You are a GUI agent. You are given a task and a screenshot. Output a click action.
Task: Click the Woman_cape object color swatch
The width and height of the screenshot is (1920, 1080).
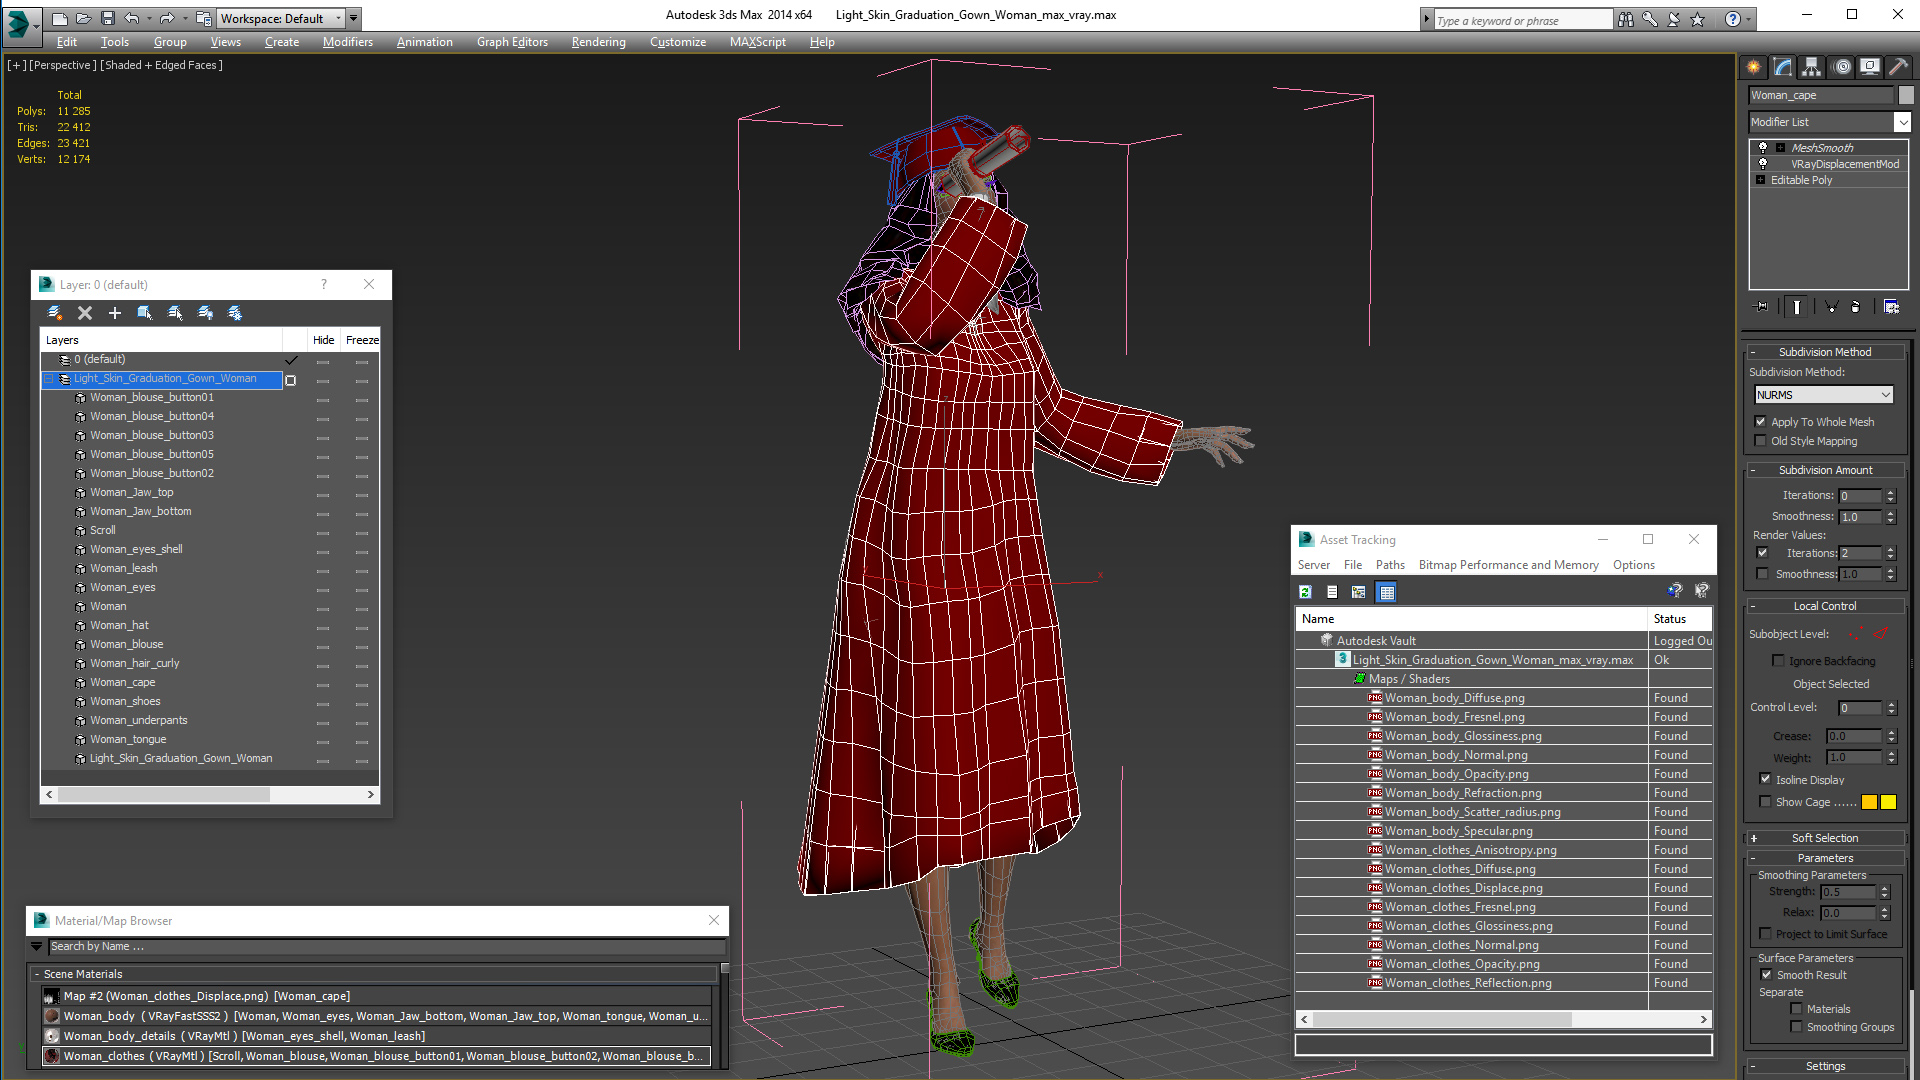1906,95
